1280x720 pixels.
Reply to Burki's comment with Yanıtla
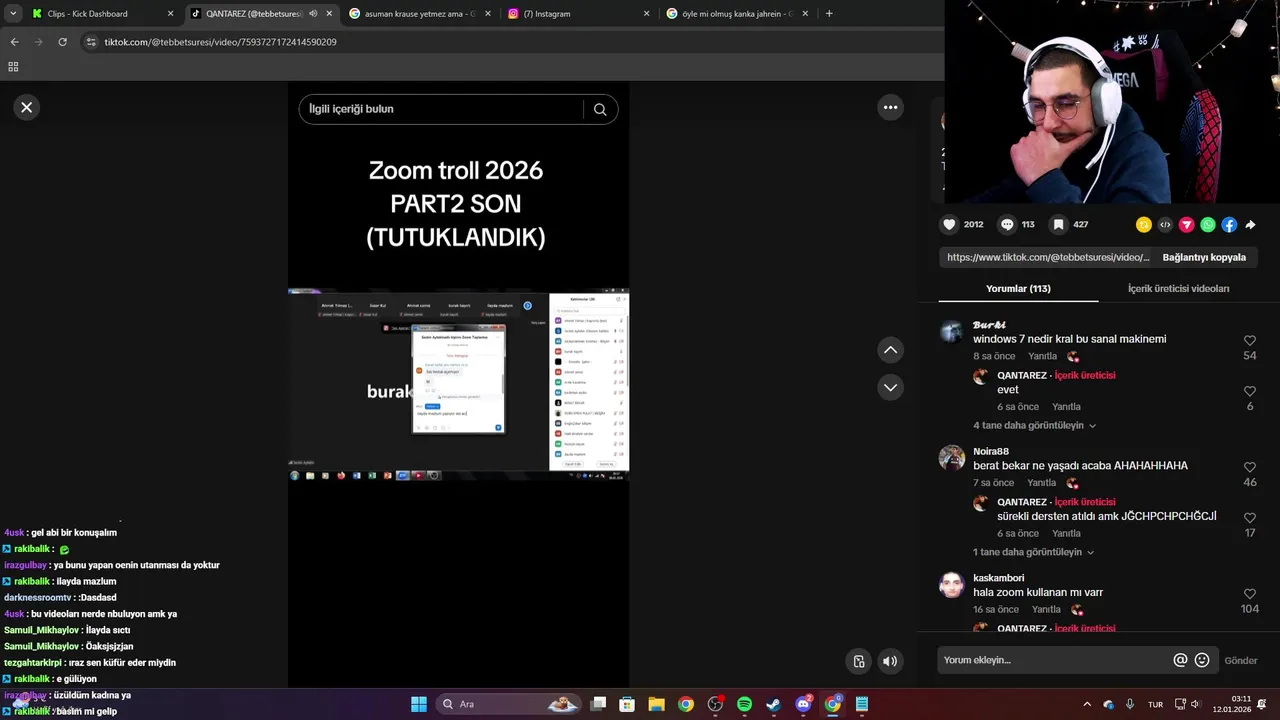click(1042, 357)
